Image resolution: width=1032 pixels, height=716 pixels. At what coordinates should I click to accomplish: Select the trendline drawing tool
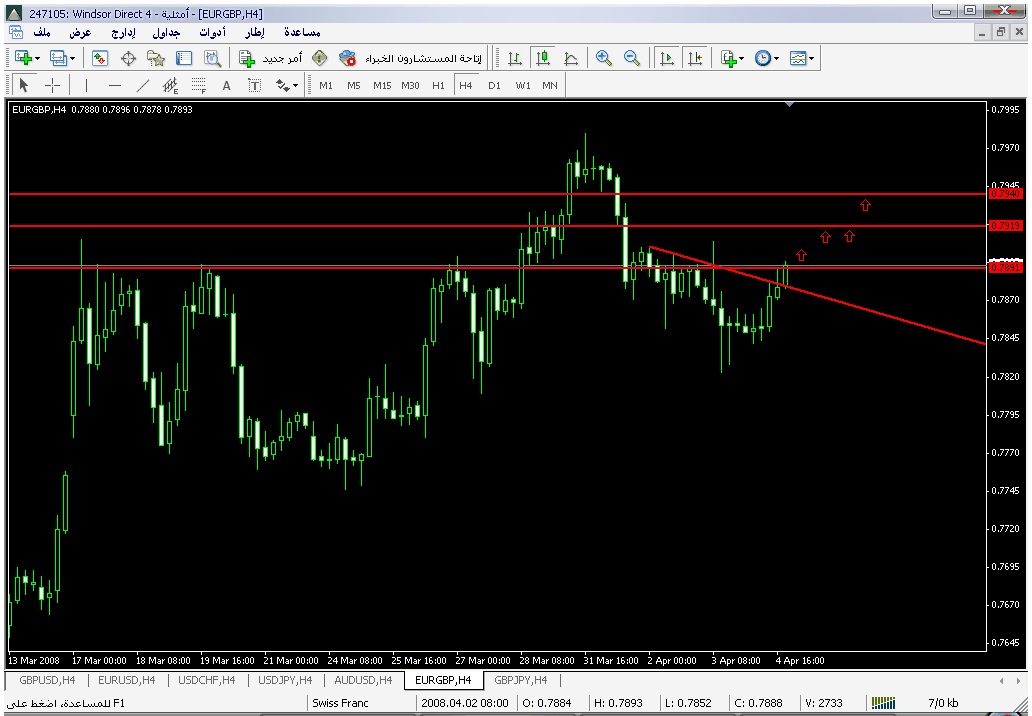coord(143,86)
